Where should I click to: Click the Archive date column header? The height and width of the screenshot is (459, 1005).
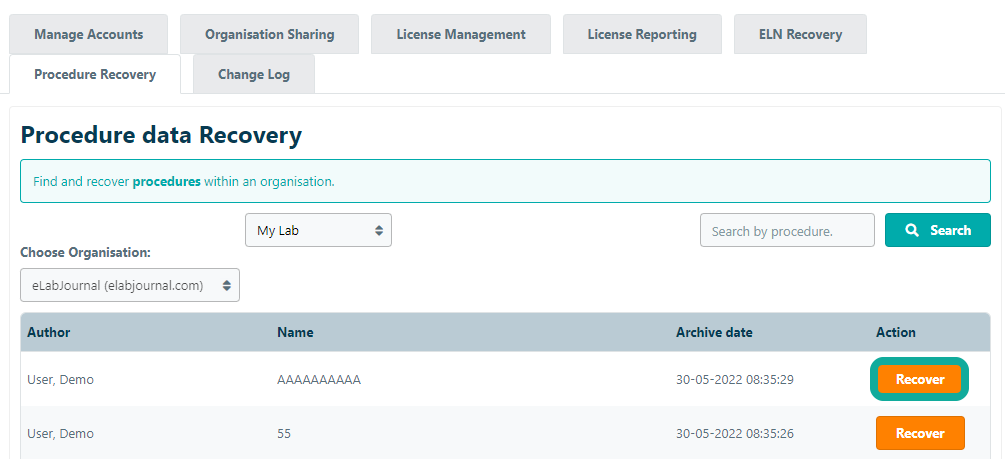click(714, 332)
